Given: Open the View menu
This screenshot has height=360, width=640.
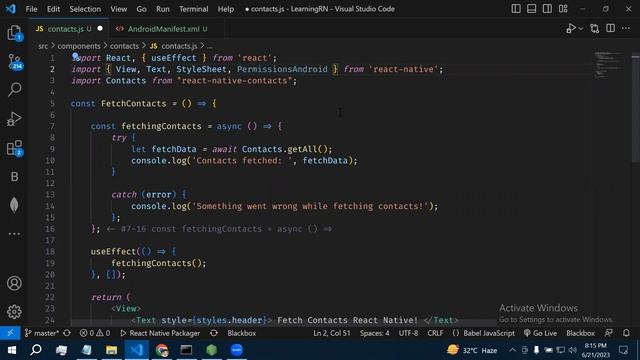Looking at the screenshot, I should (118, 9).
